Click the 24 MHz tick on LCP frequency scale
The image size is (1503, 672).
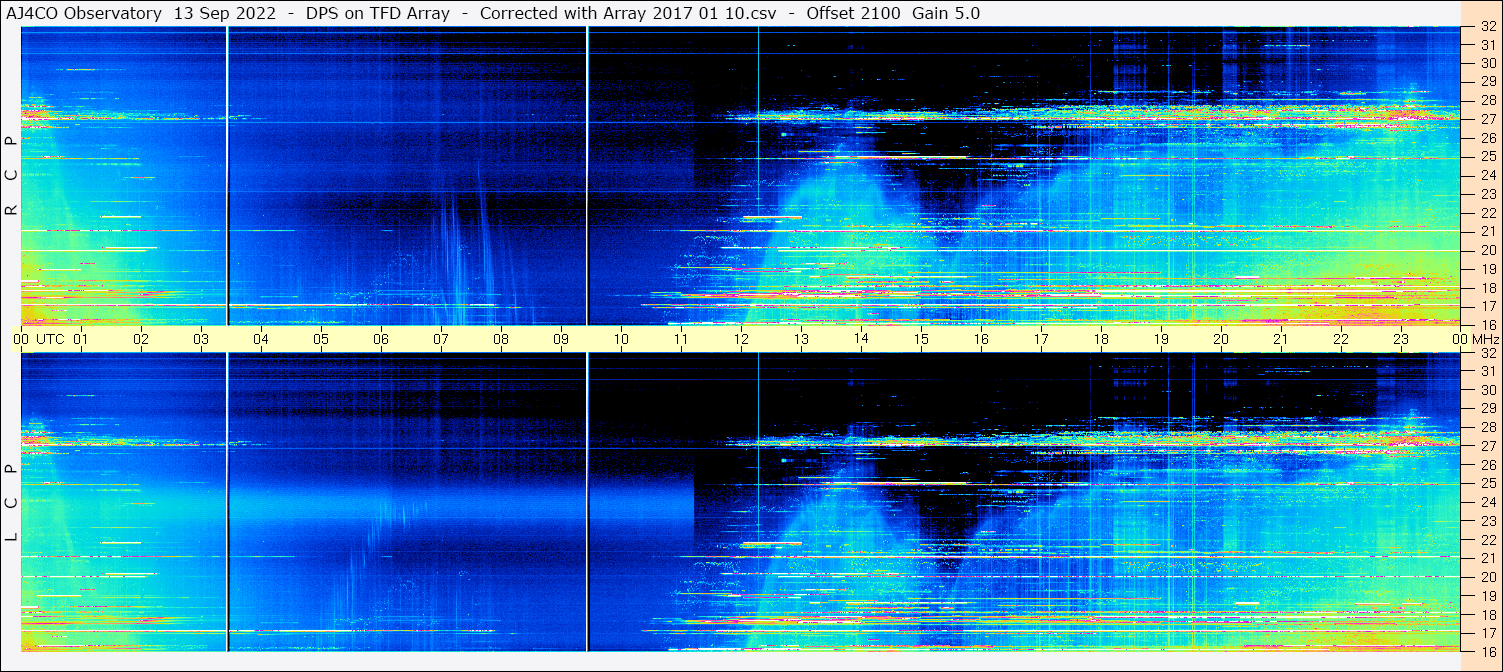[1487, 503]
